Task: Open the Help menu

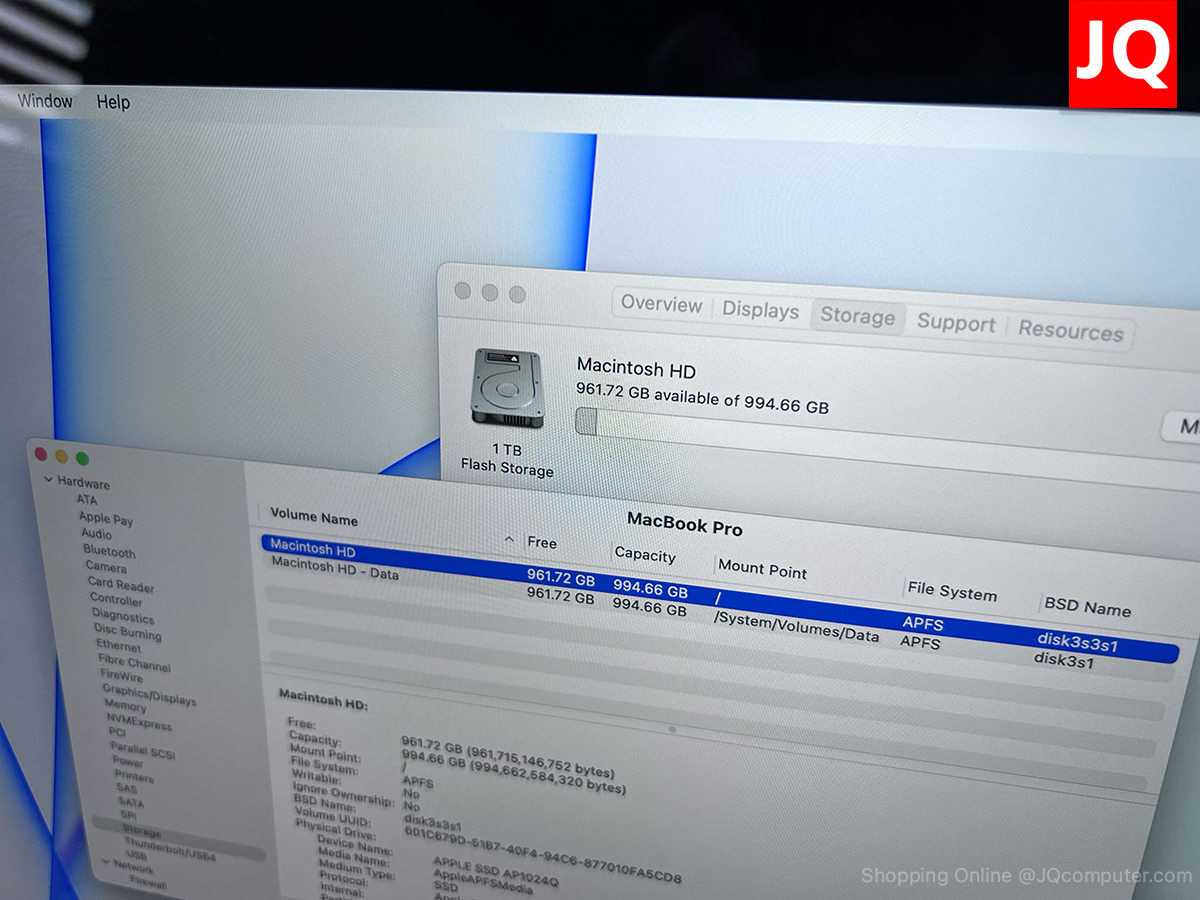Action: coord(113,102)
